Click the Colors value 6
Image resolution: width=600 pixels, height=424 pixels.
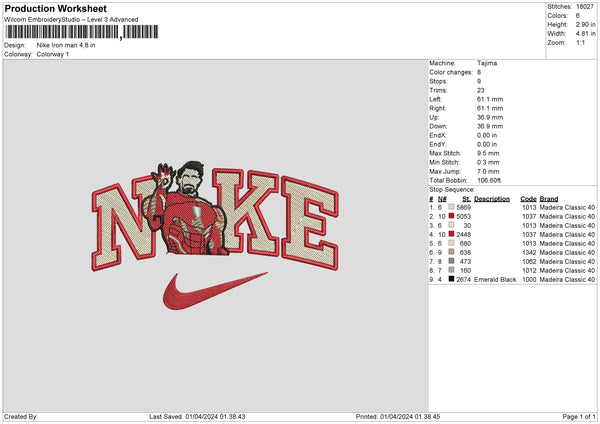(578, 16)
